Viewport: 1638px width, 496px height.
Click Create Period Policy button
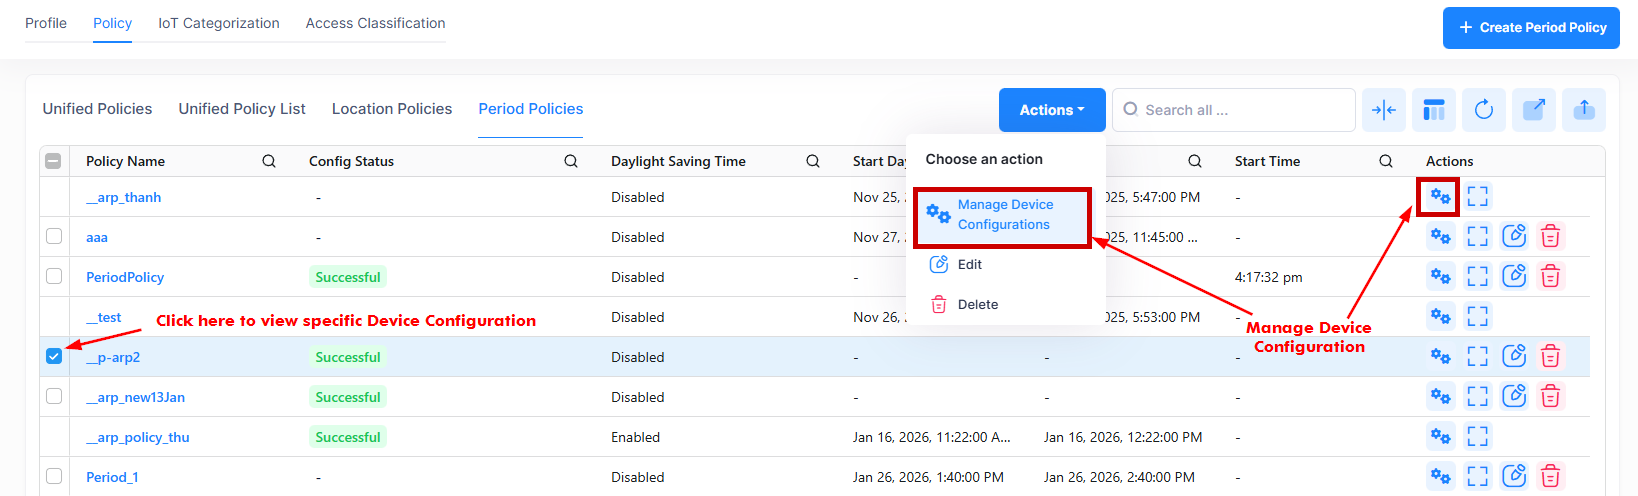[x=1531, y=28]
